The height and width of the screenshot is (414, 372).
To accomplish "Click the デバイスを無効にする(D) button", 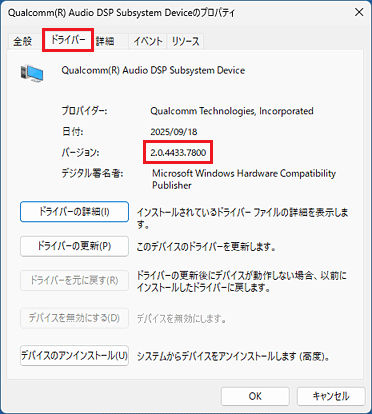I will (74, 318).
